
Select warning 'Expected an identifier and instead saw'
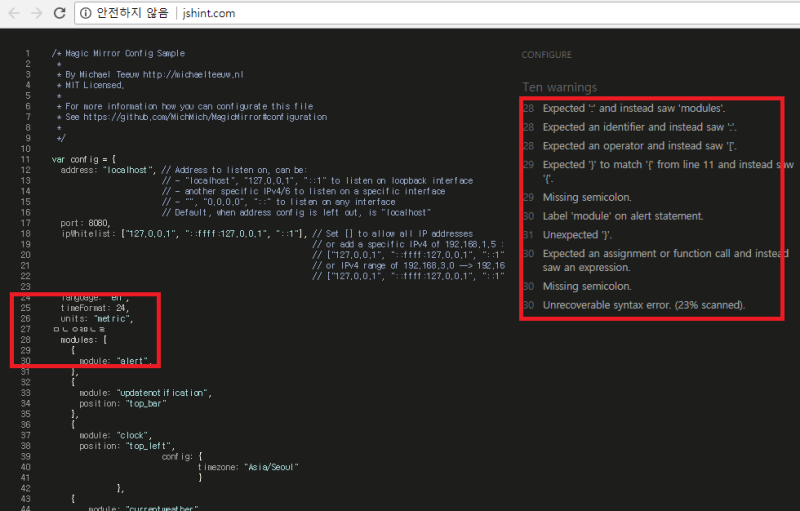639,127
